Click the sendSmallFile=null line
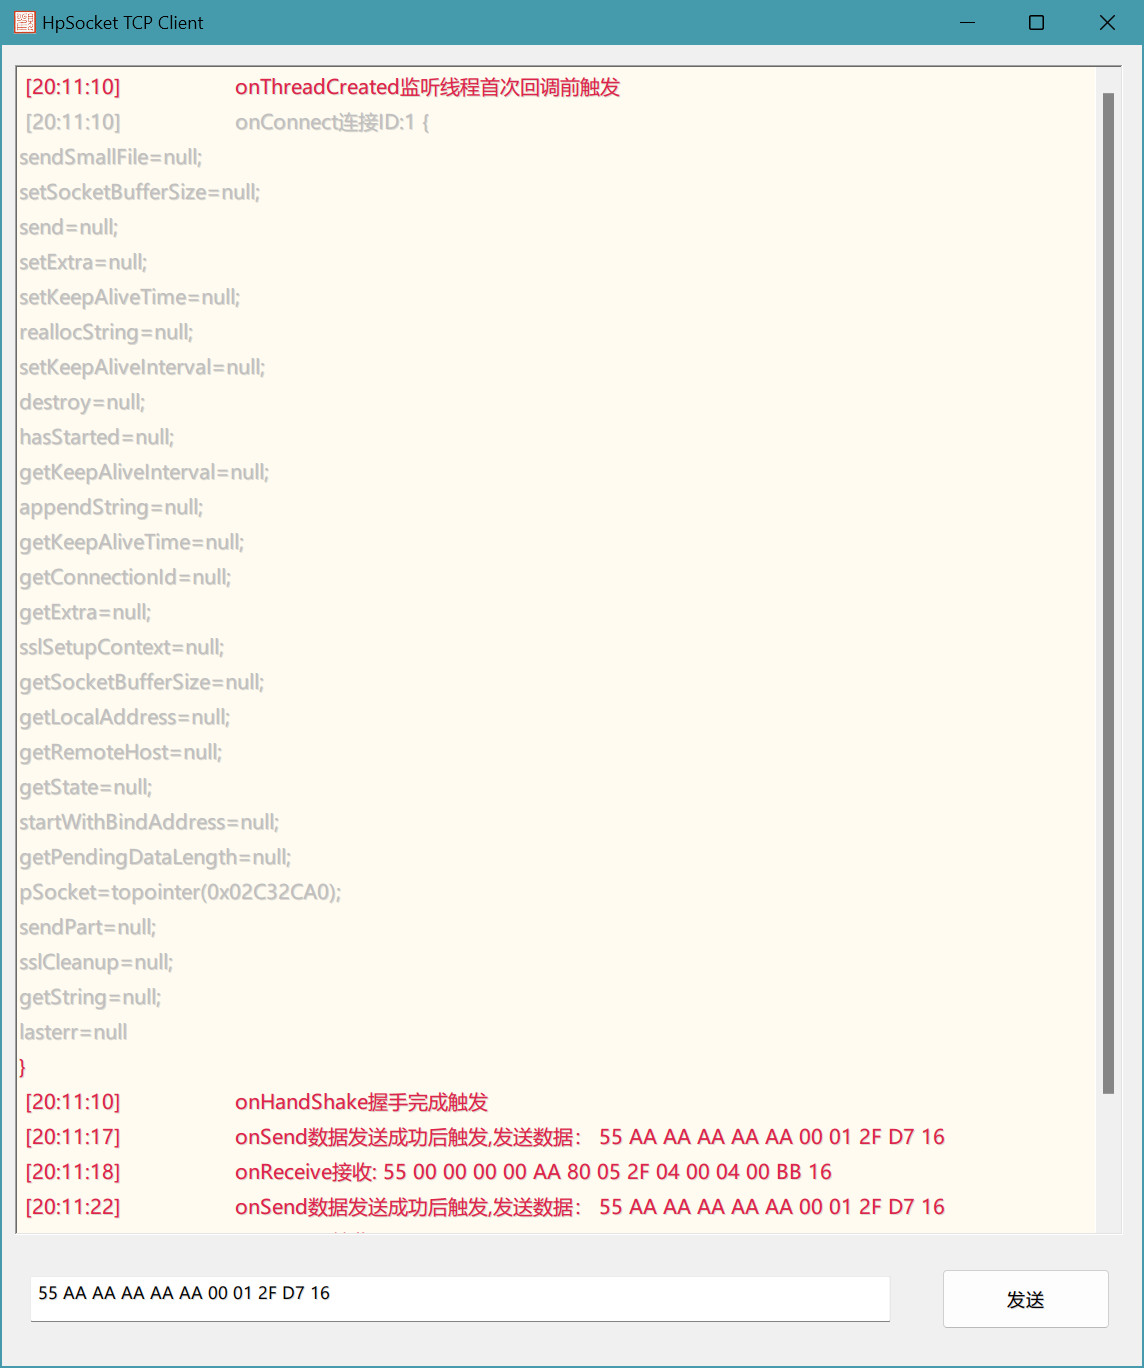This screenshot has height=1368, width=1144. [x=110, y=157]
